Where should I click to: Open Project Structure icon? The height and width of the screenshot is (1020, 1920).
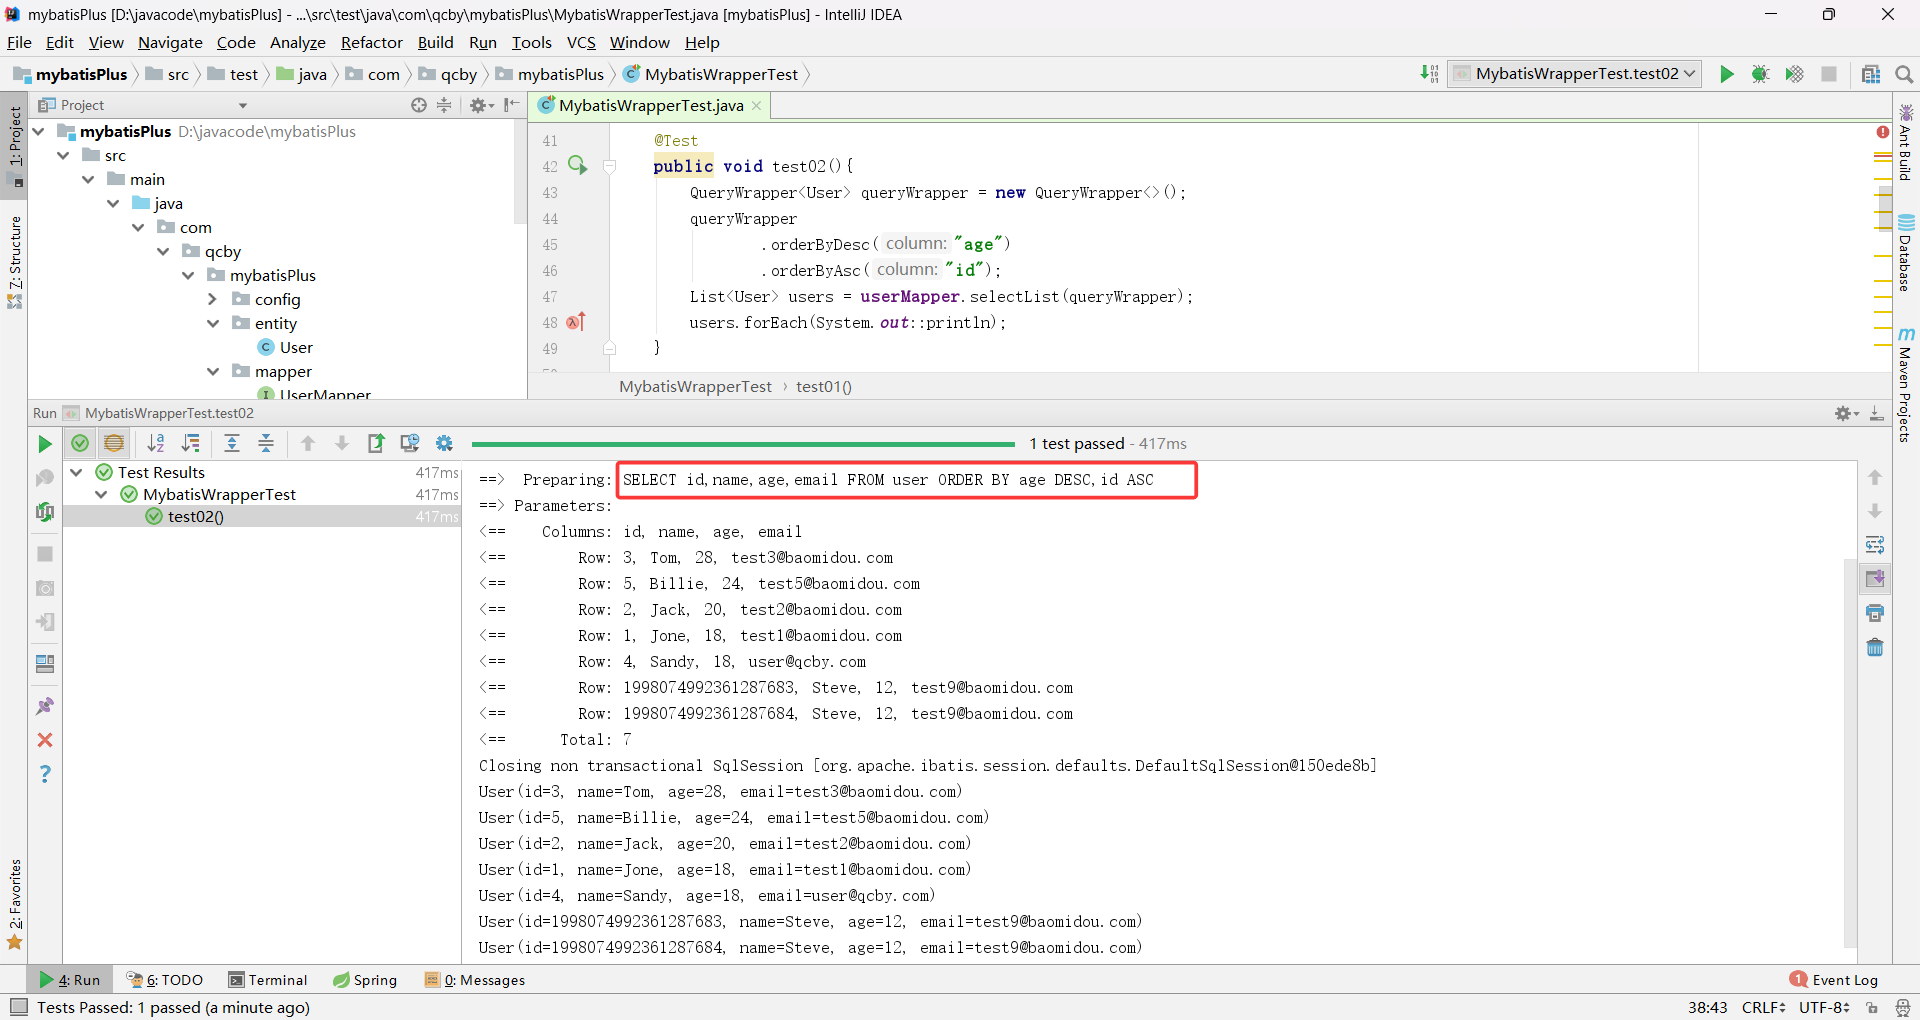point(1871,74)
